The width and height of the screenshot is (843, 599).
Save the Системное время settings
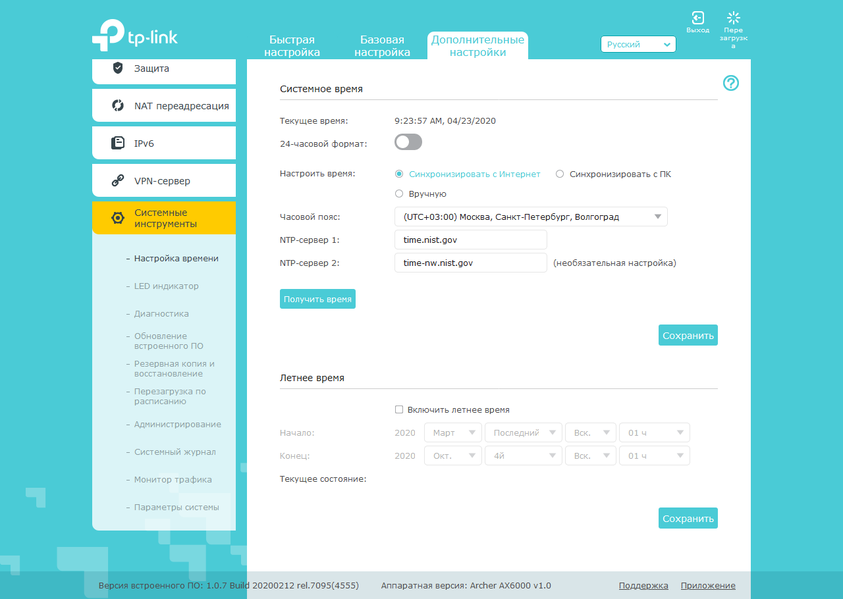click(x=688, y=336)
